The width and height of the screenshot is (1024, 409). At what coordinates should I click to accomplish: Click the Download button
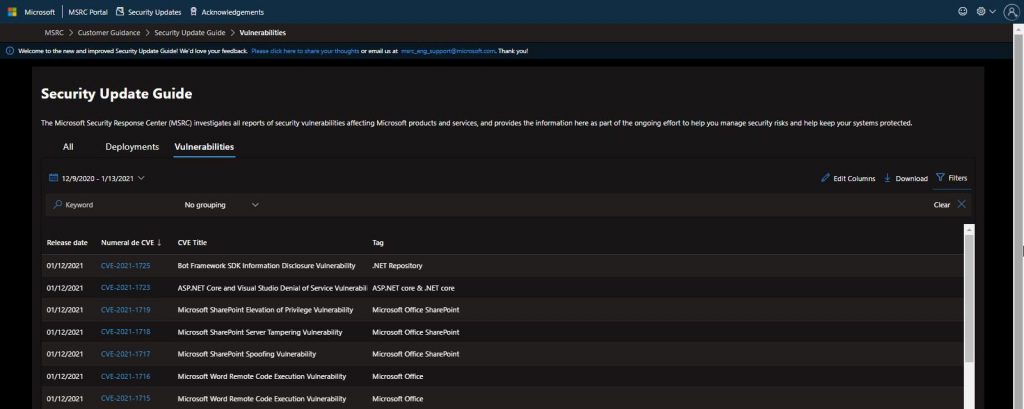coord(906,178)
